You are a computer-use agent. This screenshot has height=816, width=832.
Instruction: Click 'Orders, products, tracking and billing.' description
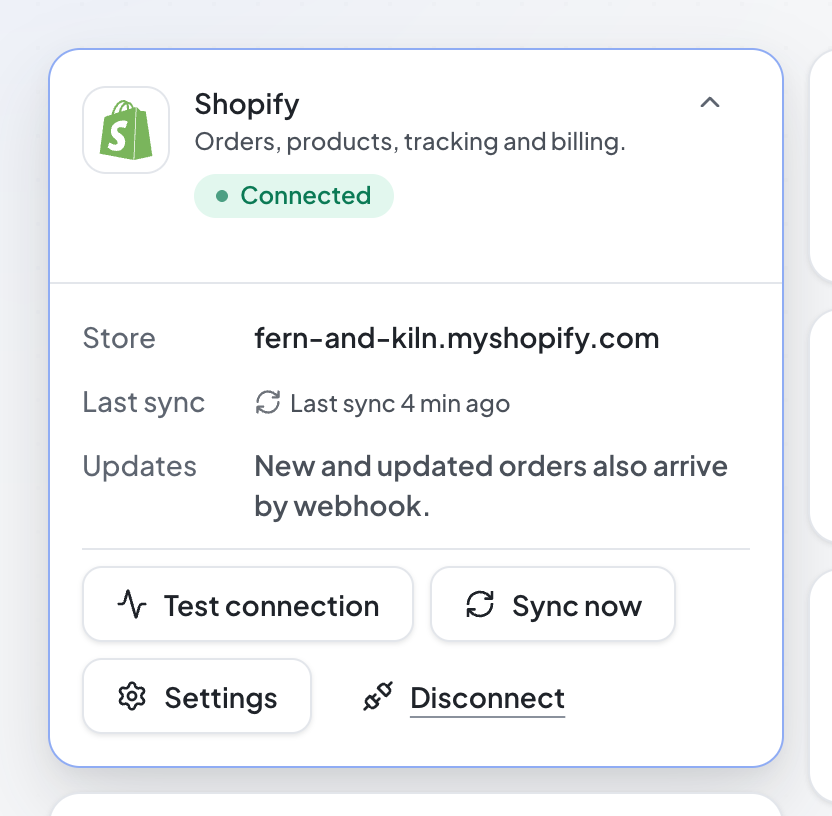[x=410, y=142]
